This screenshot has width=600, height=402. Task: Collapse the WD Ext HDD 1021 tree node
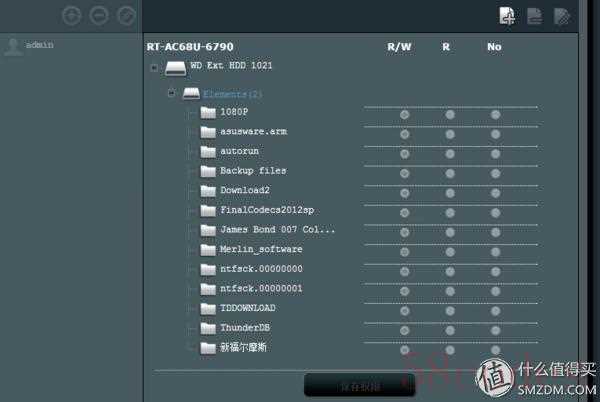(154, 68)
